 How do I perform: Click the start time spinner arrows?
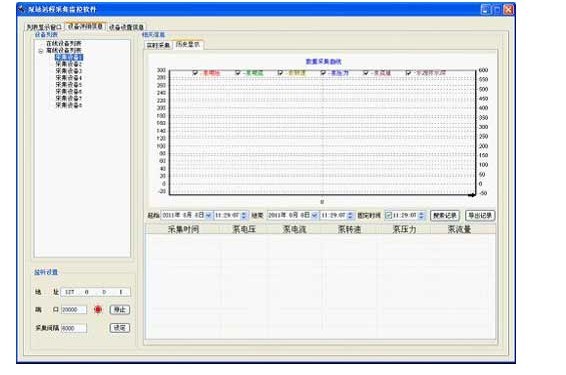[244, 215]
